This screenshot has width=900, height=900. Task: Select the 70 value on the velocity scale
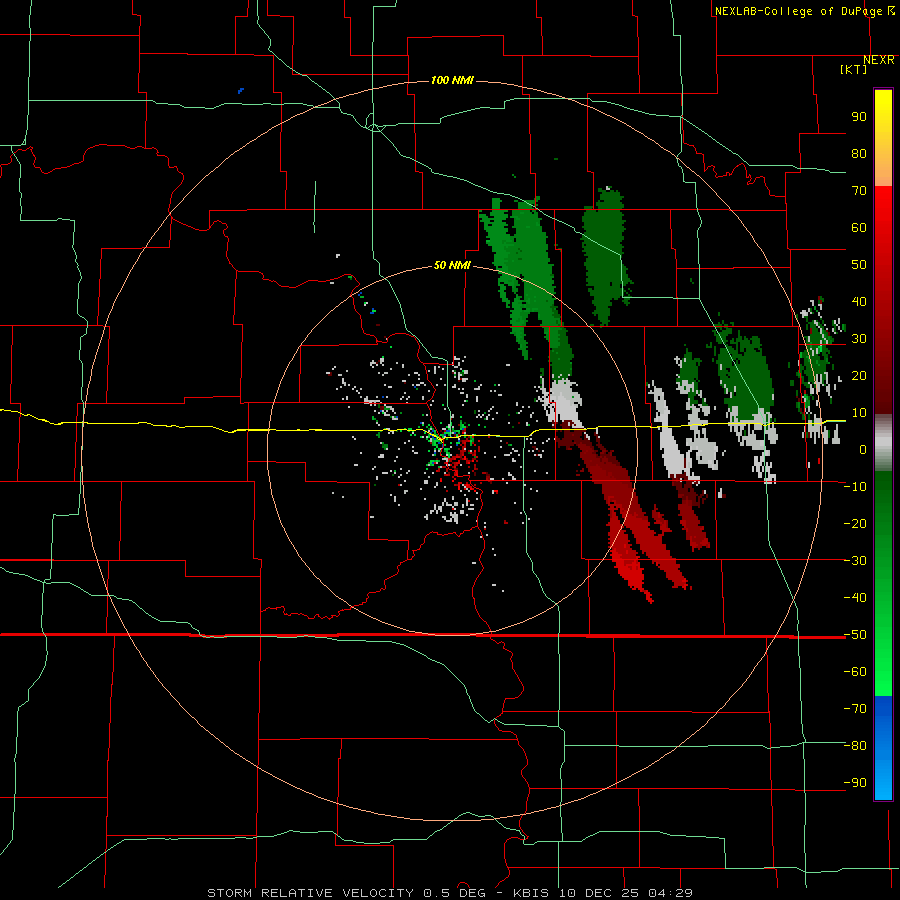(x=859, y=191)
